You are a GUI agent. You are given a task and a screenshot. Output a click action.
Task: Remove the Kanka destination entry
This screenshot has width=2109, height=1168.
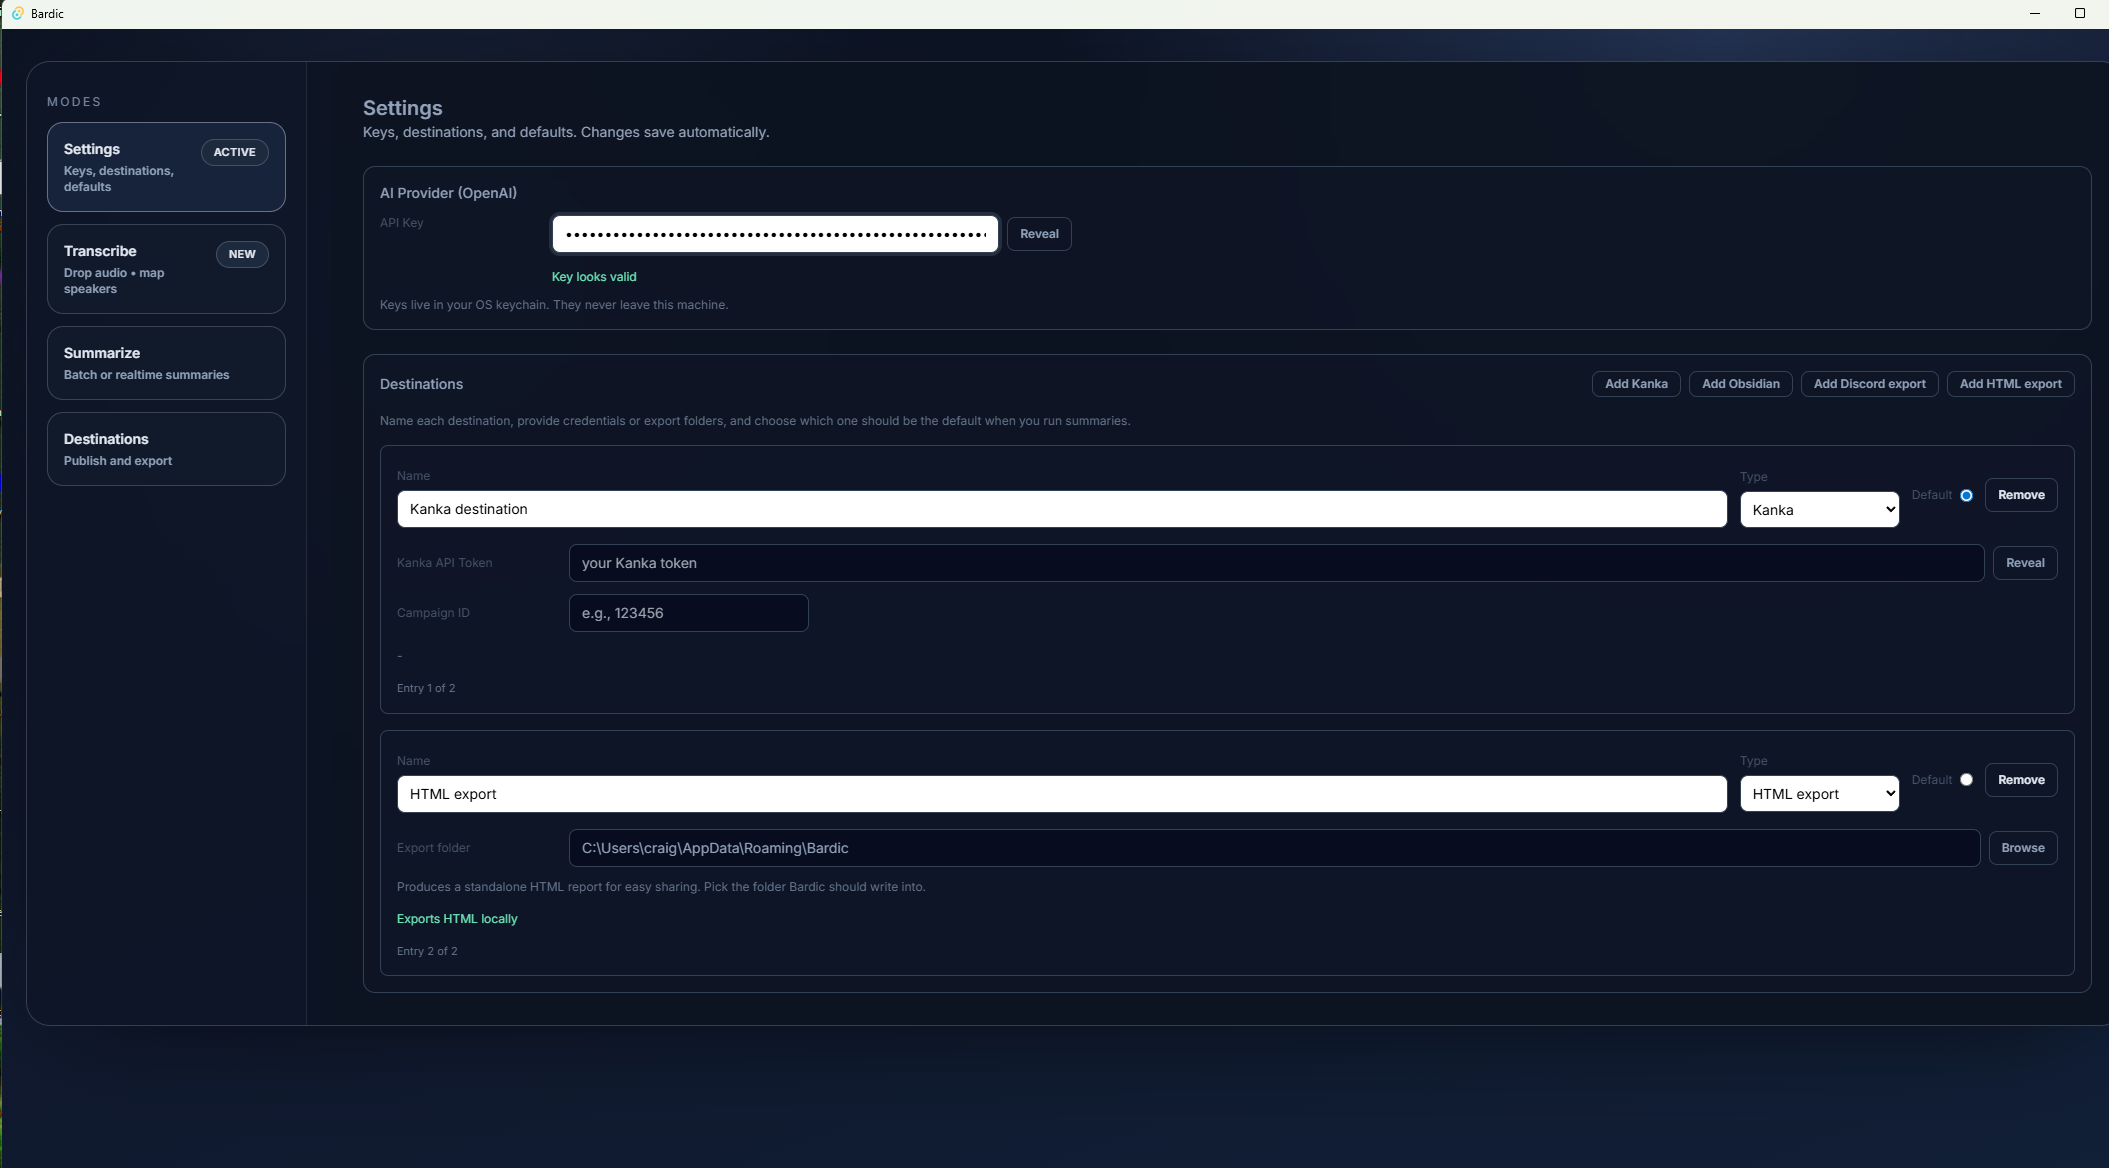pyautogui.click(x=2020, y=495)
